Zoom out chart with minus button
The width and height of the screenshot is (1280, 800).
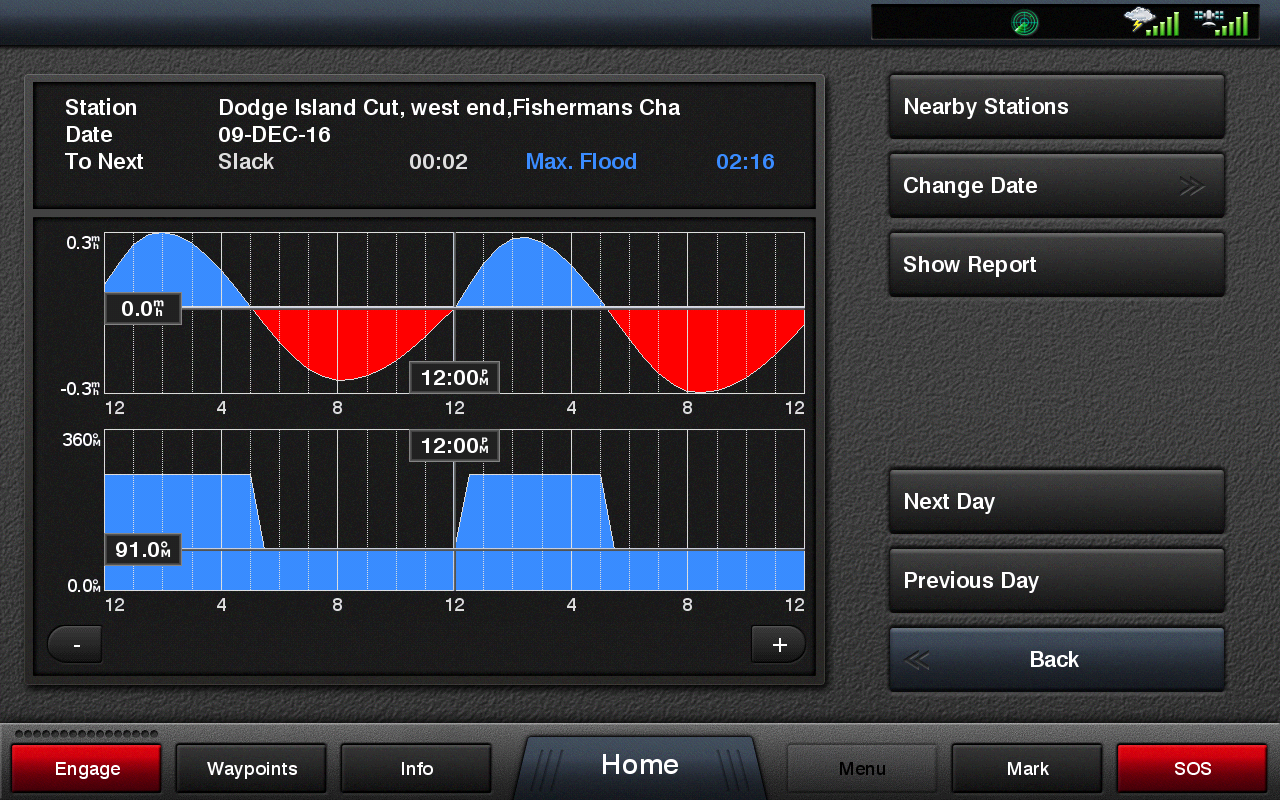[75, 645]
